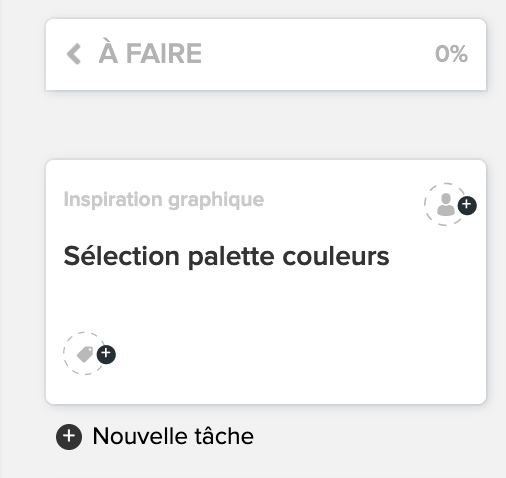Click the gray label-shaped tag glyph
The height and width of the screenshot is (478, 506).
(x=85, y=354)
